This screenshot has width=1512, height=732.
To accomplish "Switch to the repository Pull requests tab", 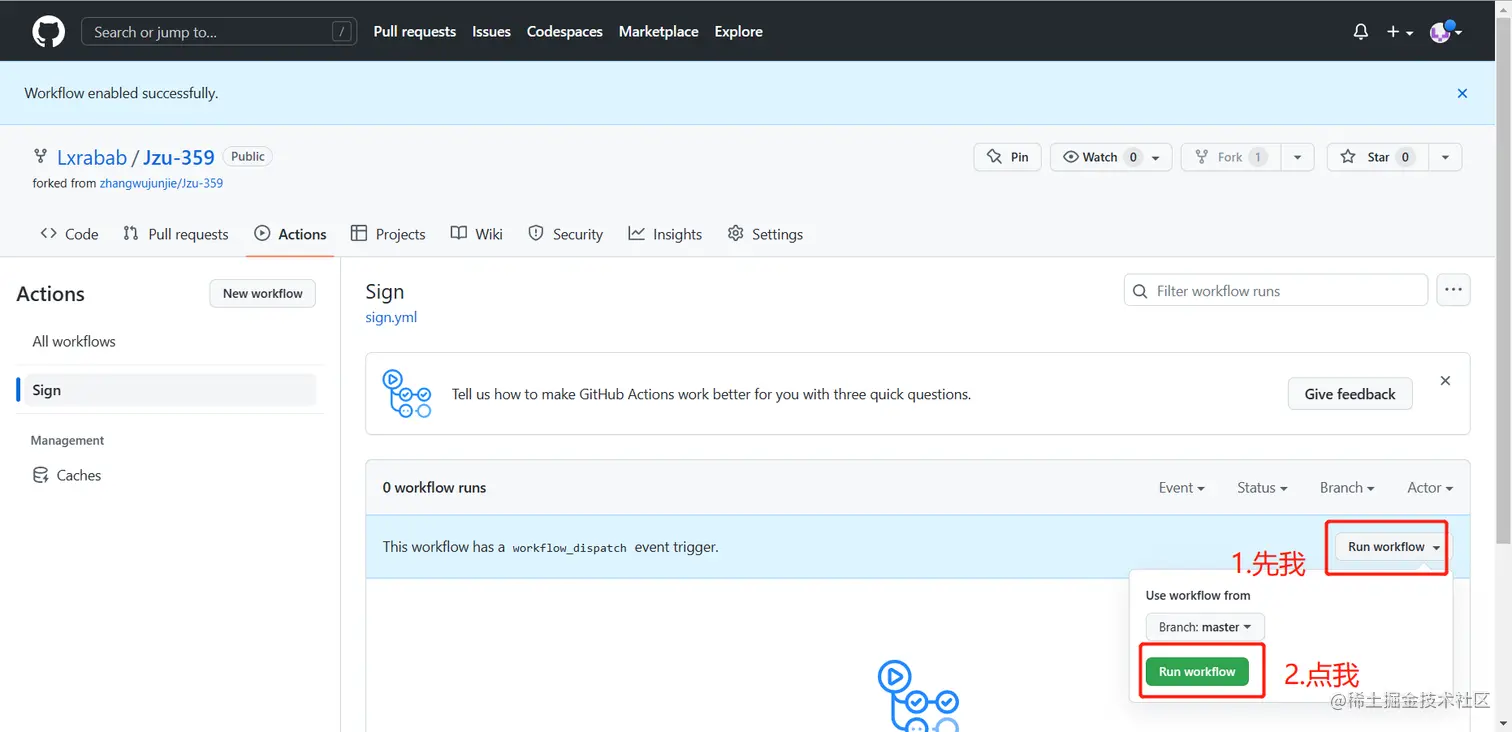I will coord(176,234).
